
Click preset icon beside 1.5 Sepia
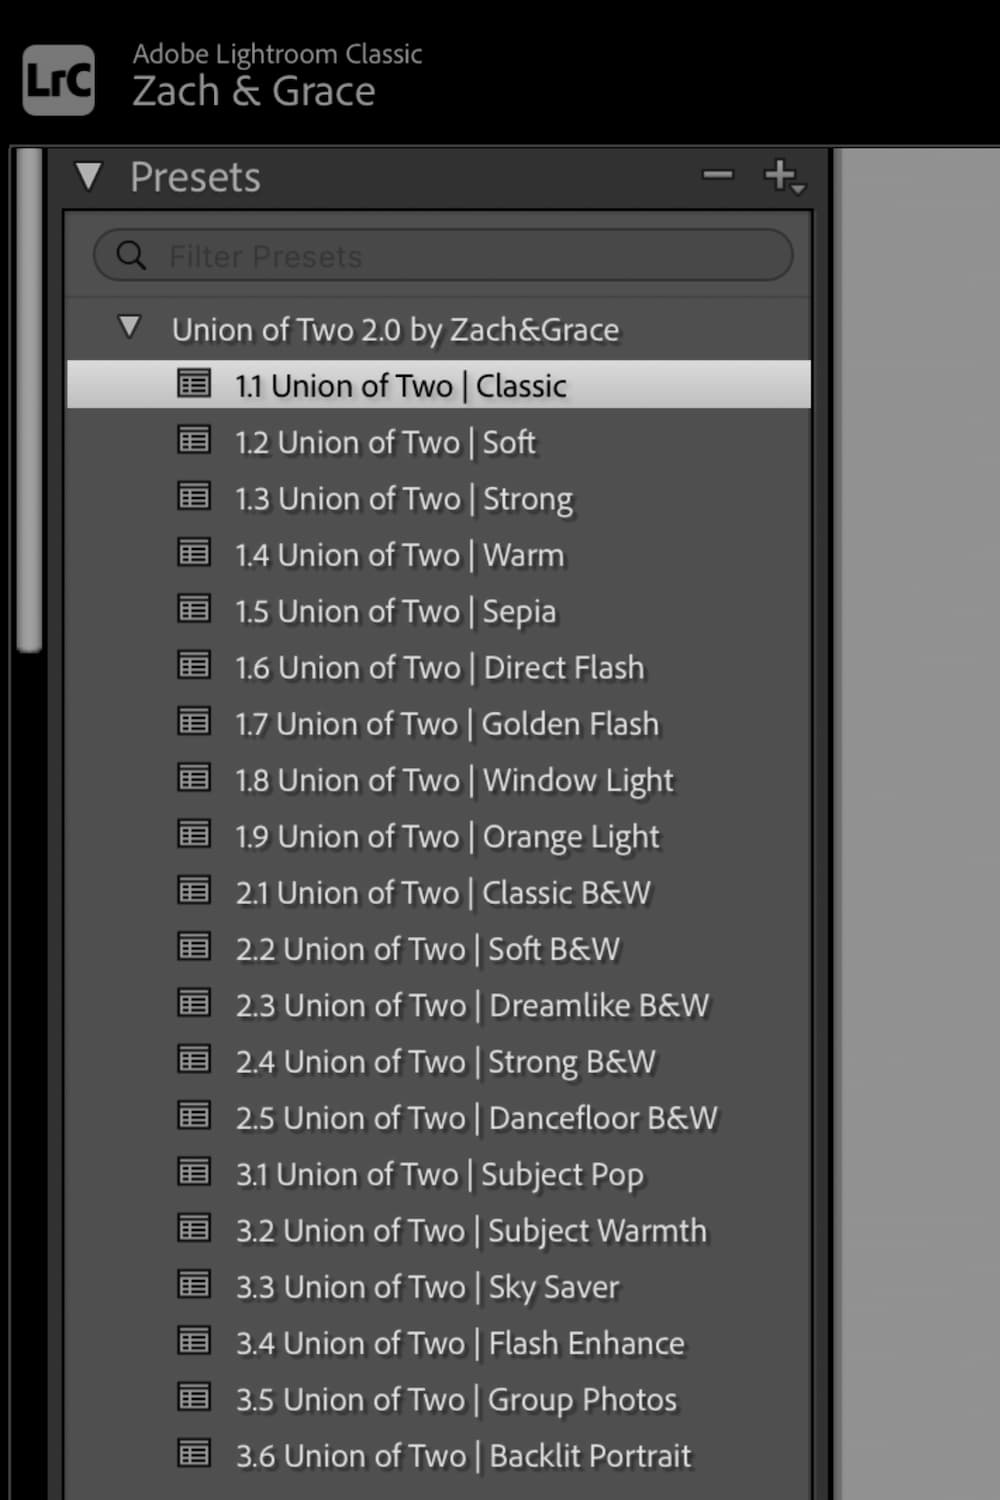pos(193,609)
